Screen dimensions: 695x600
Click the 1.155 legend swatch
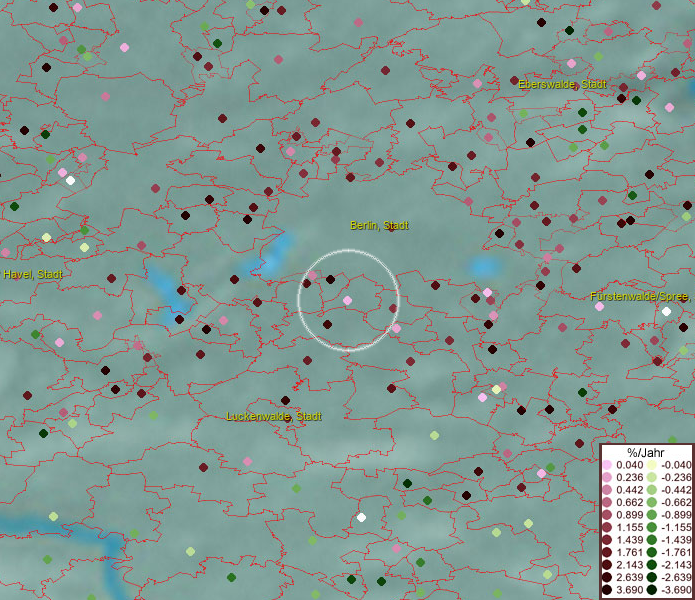(607, 527)
